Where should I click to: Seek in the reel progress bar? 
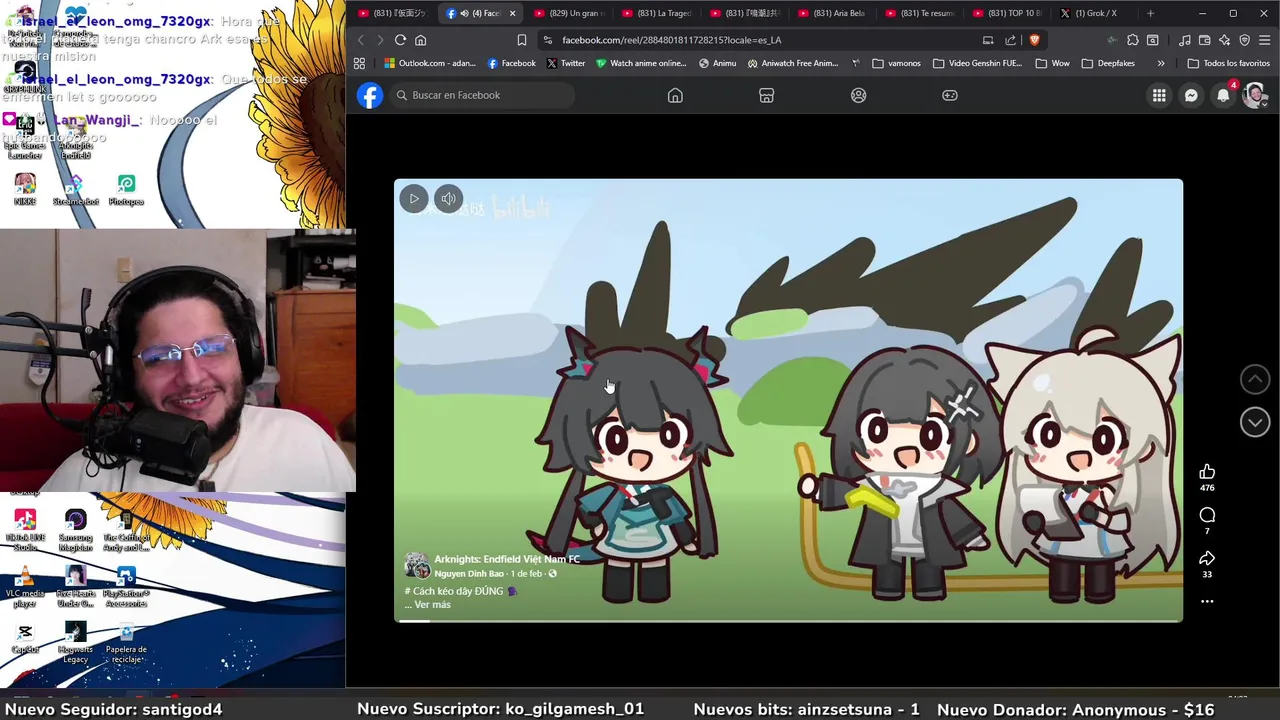click(788, 620)
